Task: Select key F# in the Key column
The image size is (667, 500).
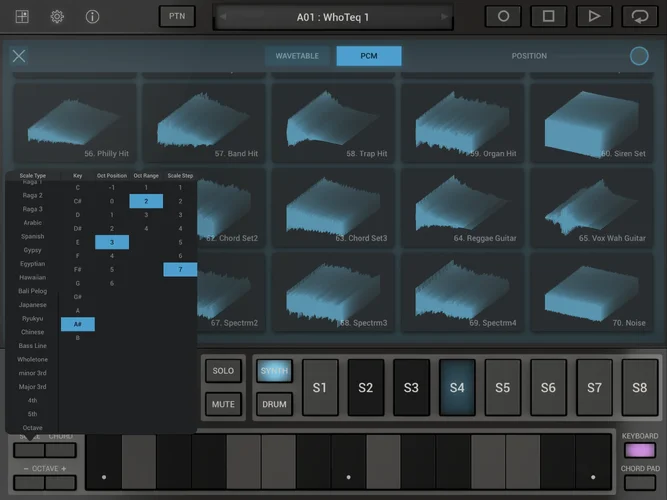Action: point(78,269)
